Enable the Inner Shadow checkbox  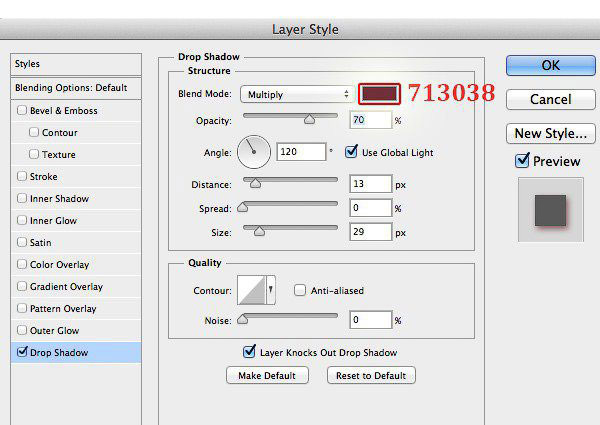pos(22,198)
